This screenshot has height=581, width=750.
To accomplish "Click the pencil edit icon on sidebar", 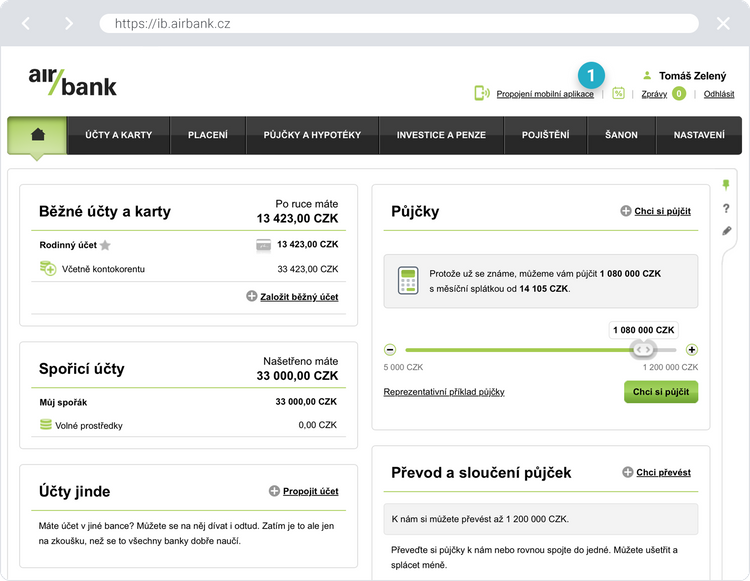I will click(x=727, y=231).
